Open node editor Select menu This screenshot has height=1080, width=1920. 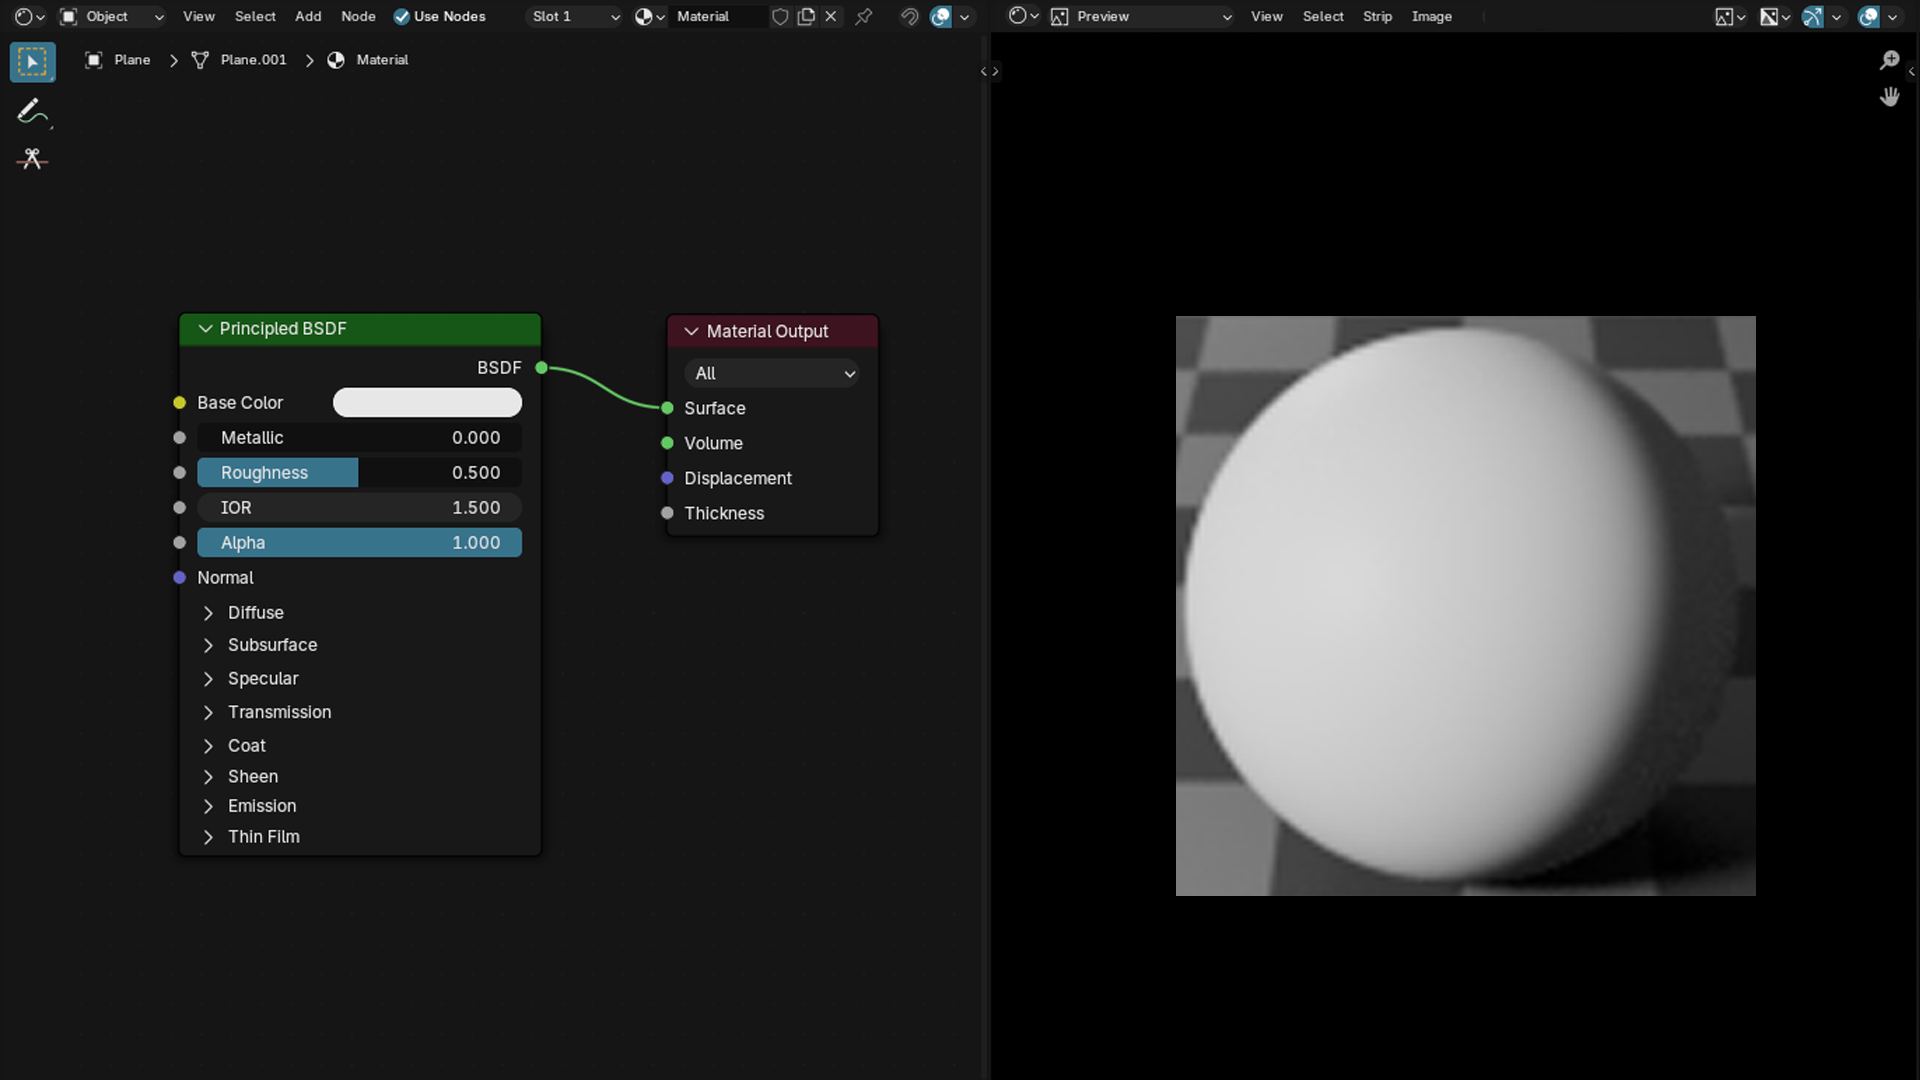coord(255,16)
